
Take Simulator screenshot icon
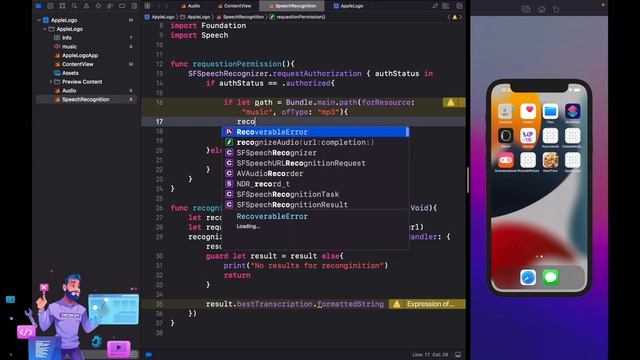526,9
